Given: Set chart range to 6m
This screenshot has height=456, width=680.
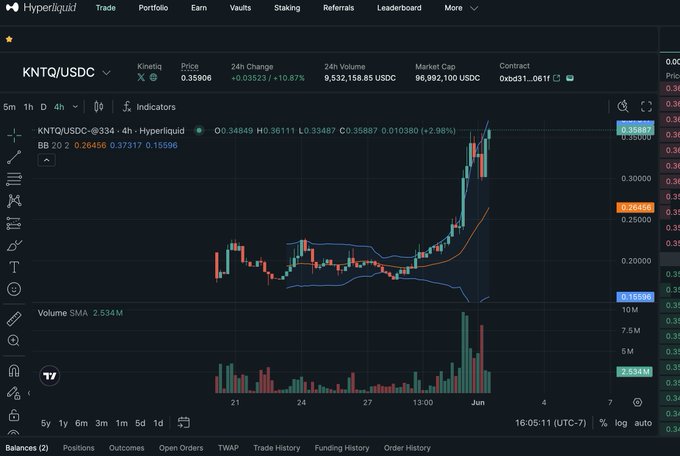Looking at the screenshot, I should [82, 423].
